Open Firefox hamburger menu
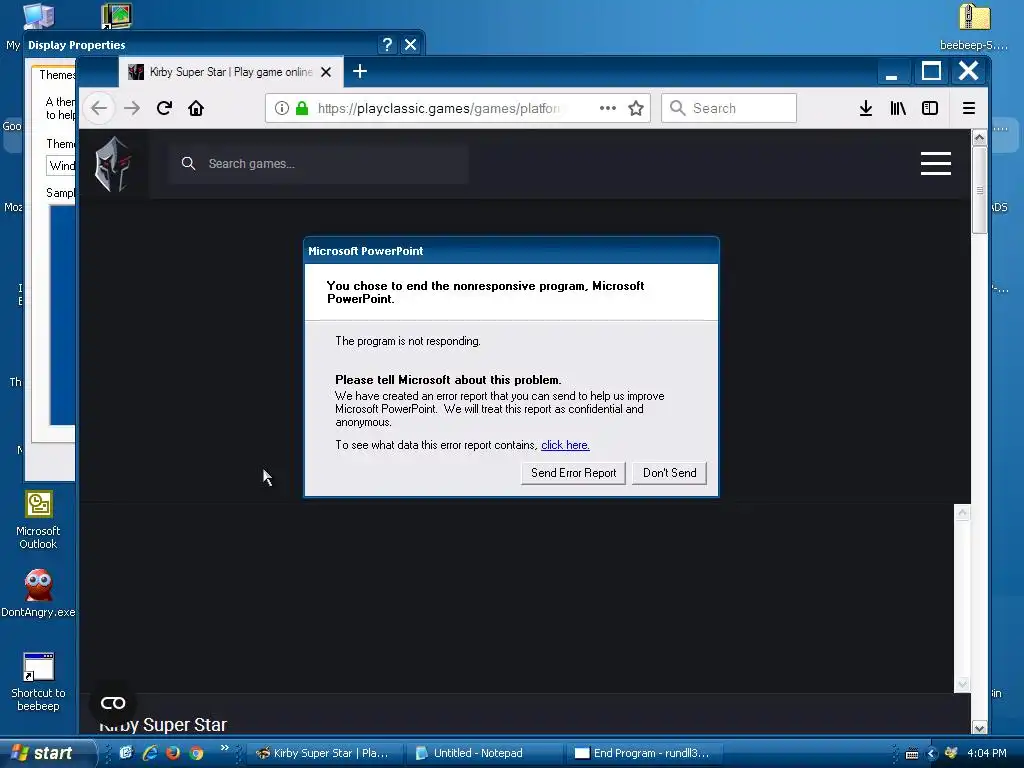Screen dimensions: 1024x768 click(x=969, y=108)
